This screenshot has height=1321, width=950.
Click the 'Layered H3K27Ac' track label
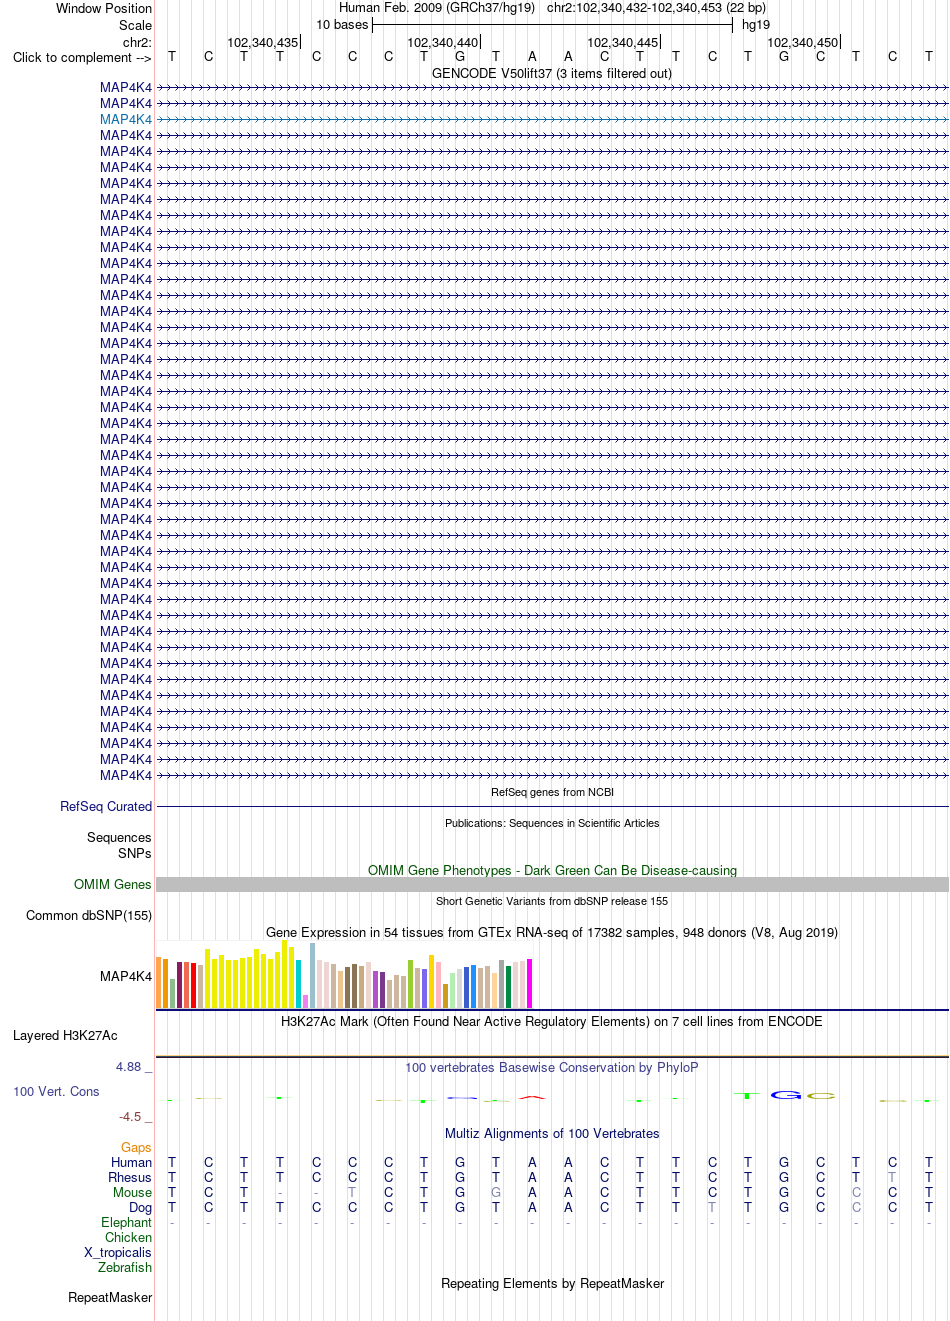point(65,1035)
